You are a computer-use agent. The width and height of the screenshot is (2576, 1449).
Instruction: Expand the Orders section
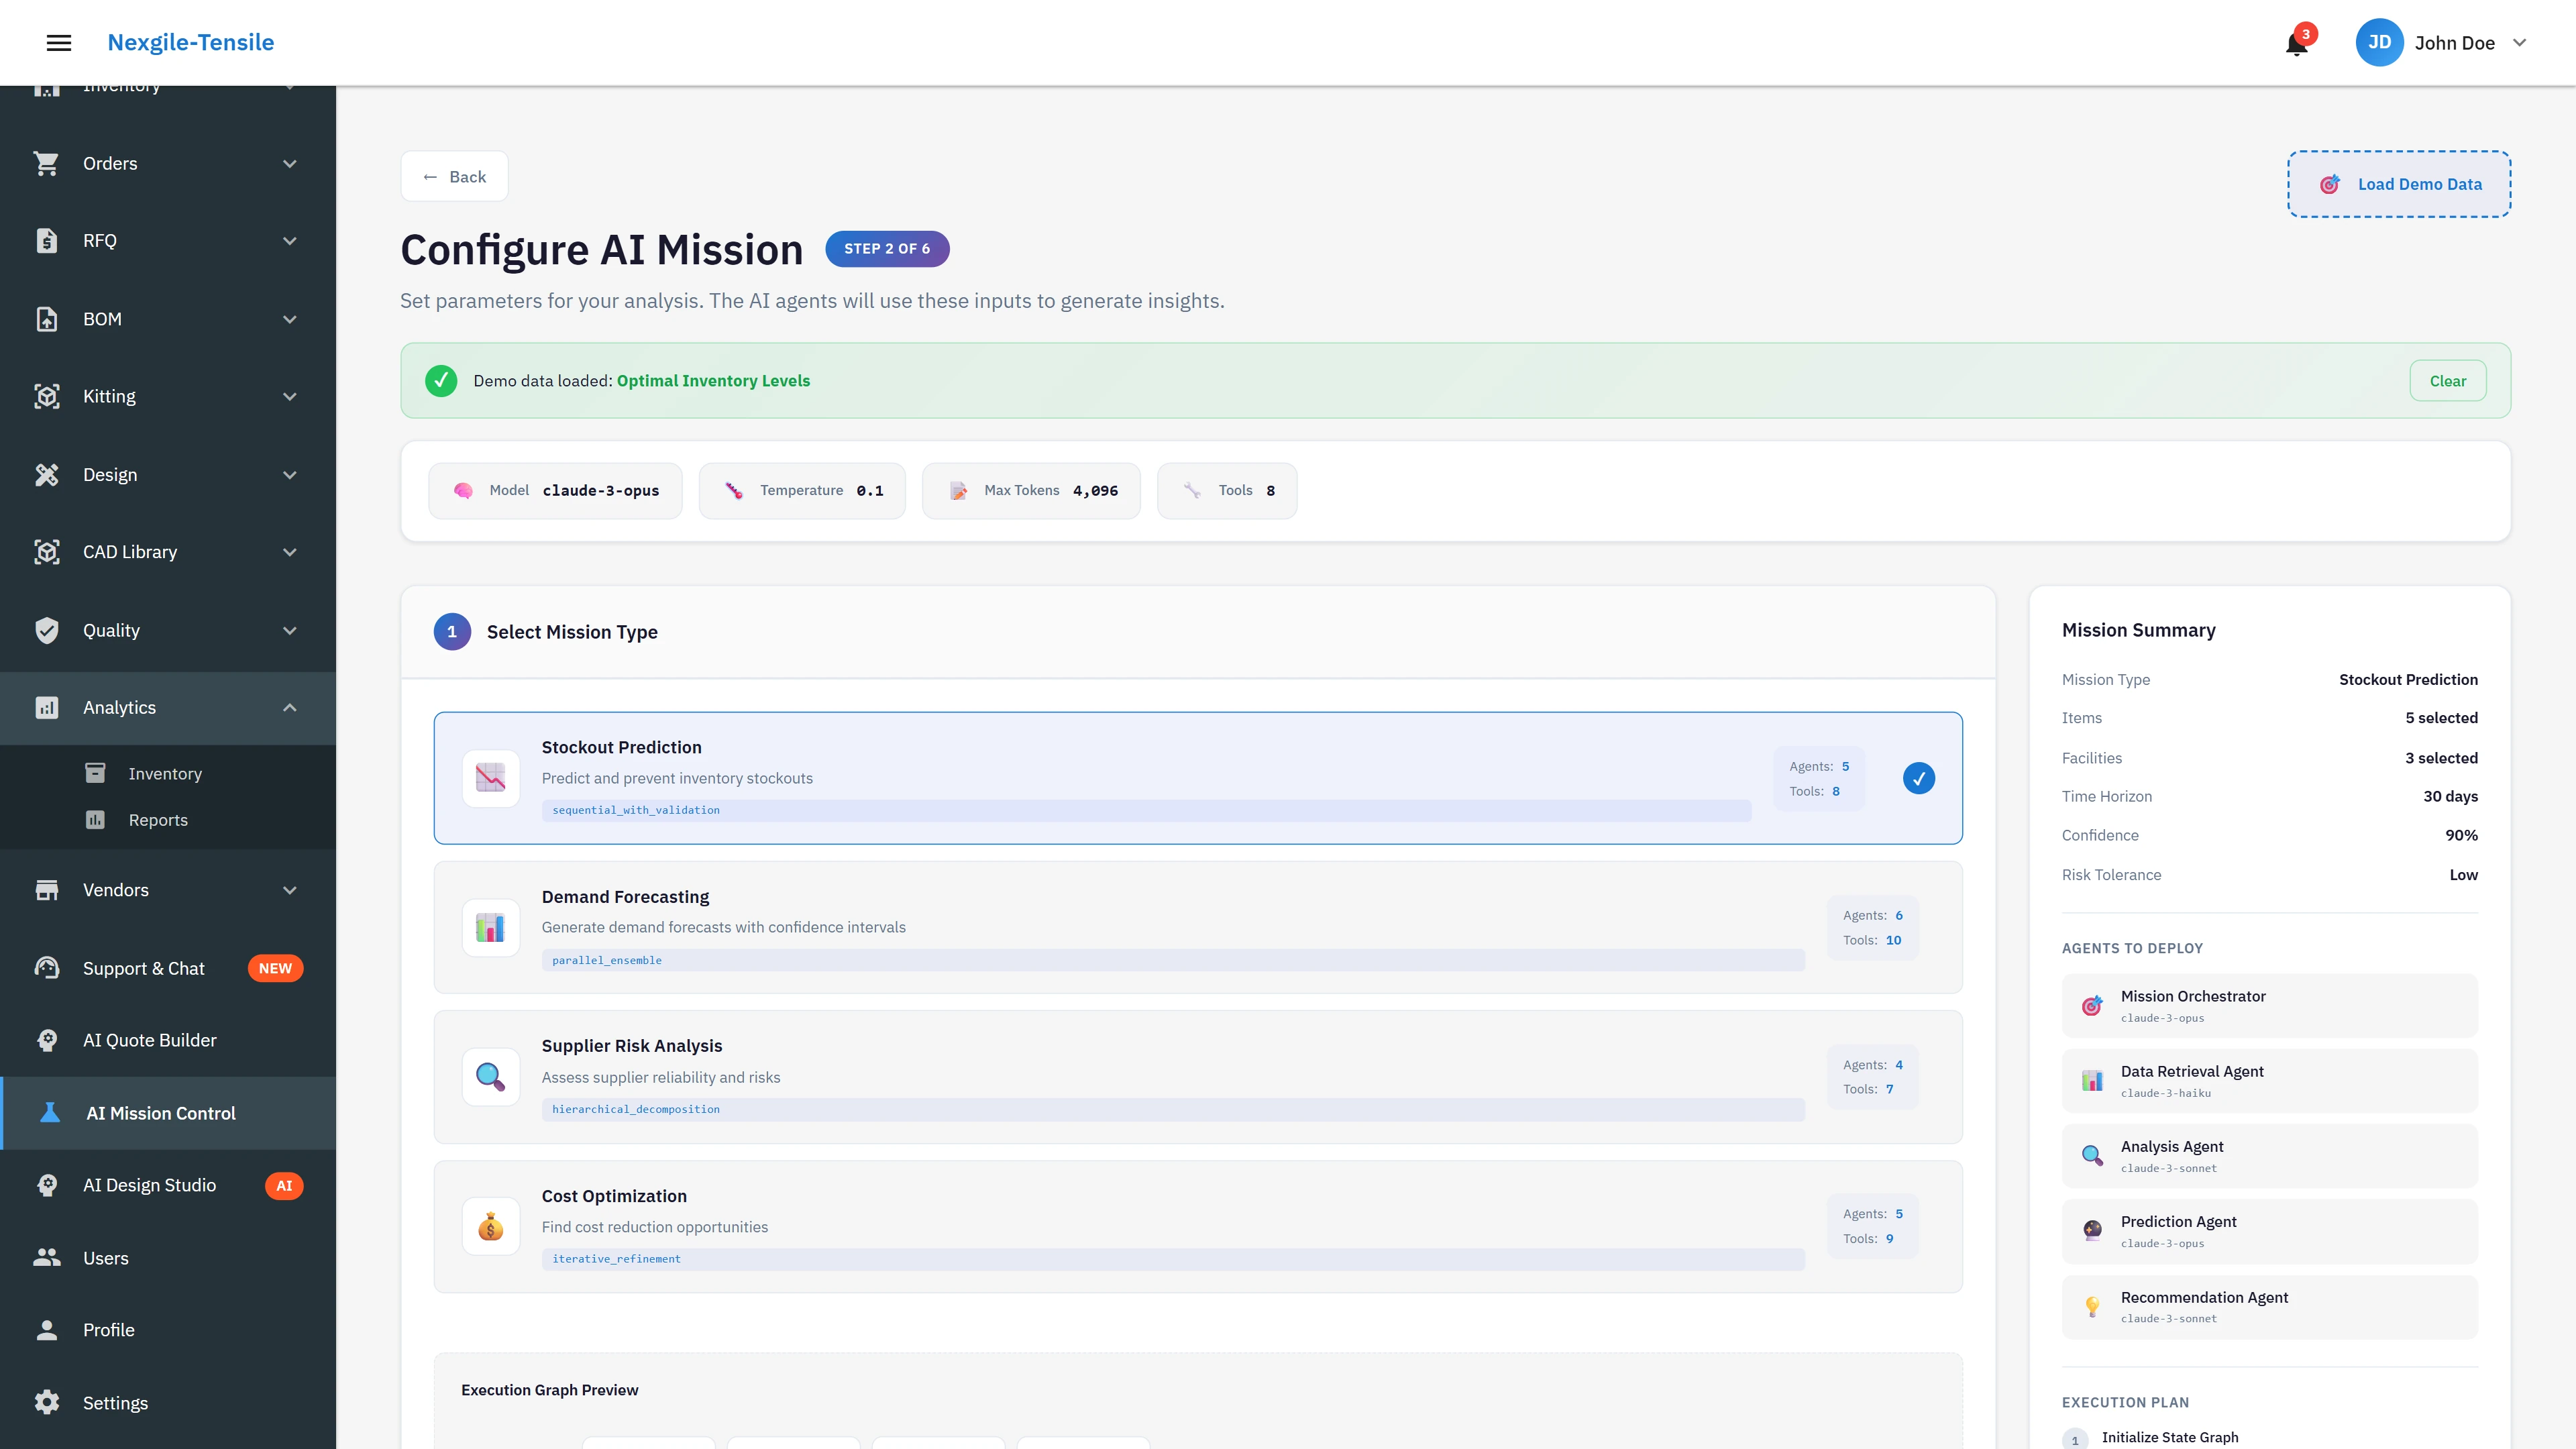(x=289, y=163)
